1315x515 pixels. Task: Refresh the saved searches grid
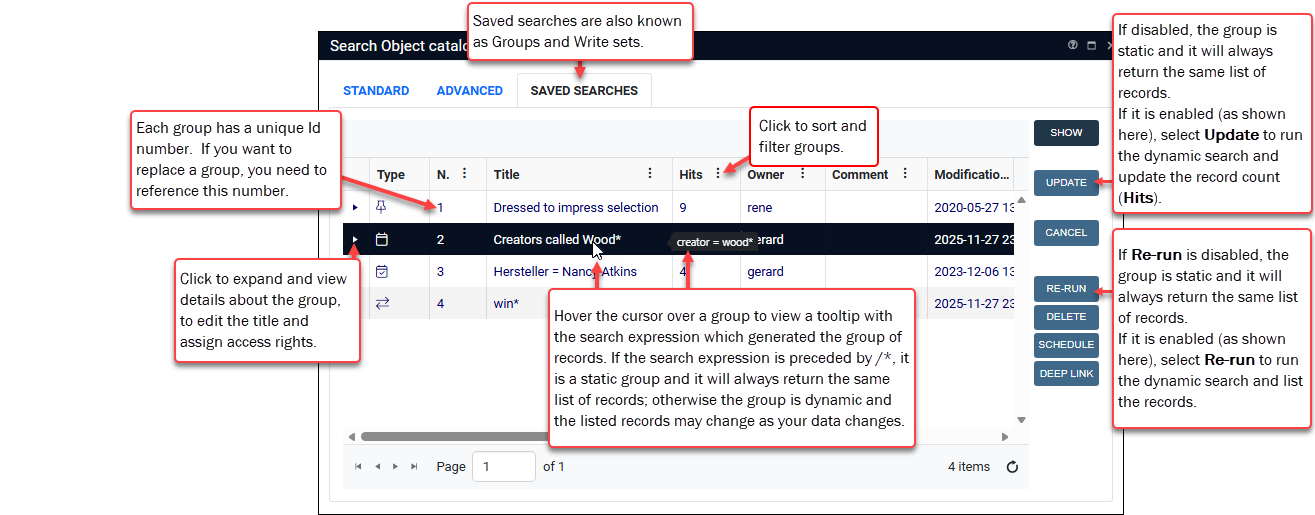coord(1012,466)
